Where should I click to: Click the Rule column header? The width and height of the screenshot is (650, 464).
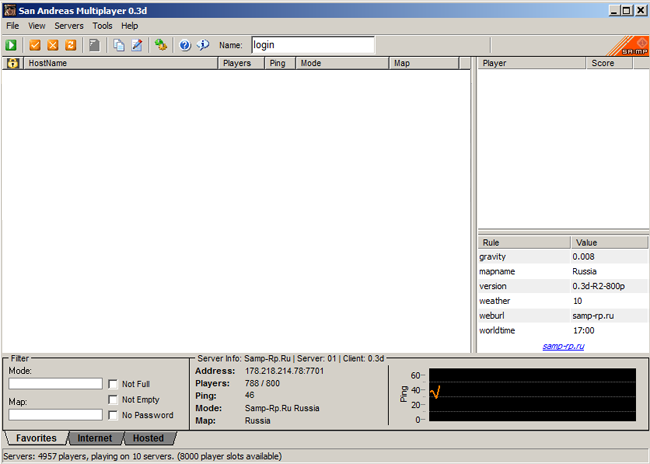pyautogui.click(x=524, y=243)
